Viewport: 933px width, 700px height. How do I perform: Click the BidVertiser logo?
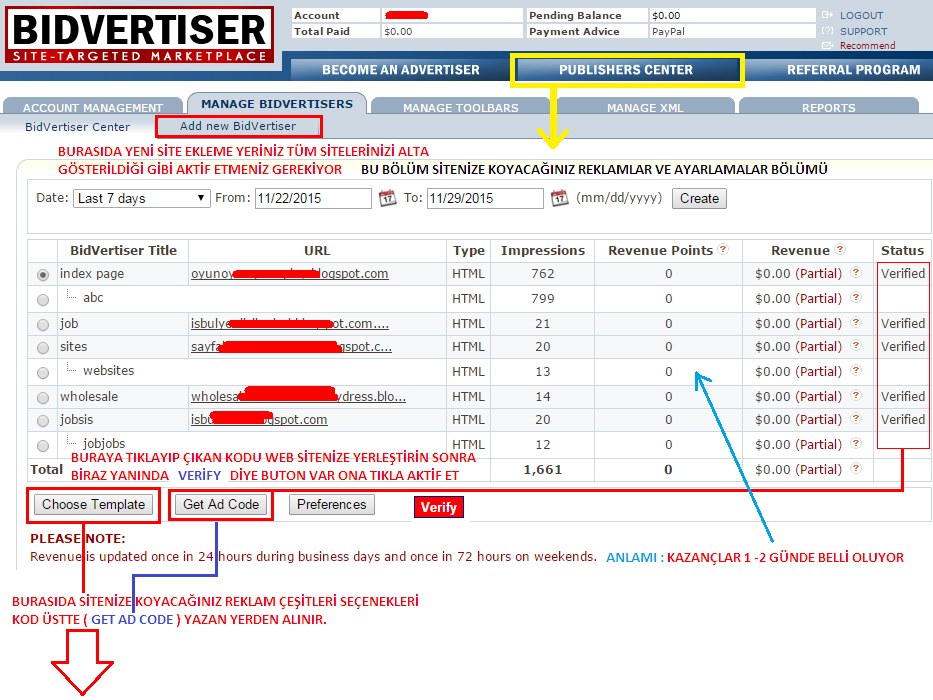140,35
